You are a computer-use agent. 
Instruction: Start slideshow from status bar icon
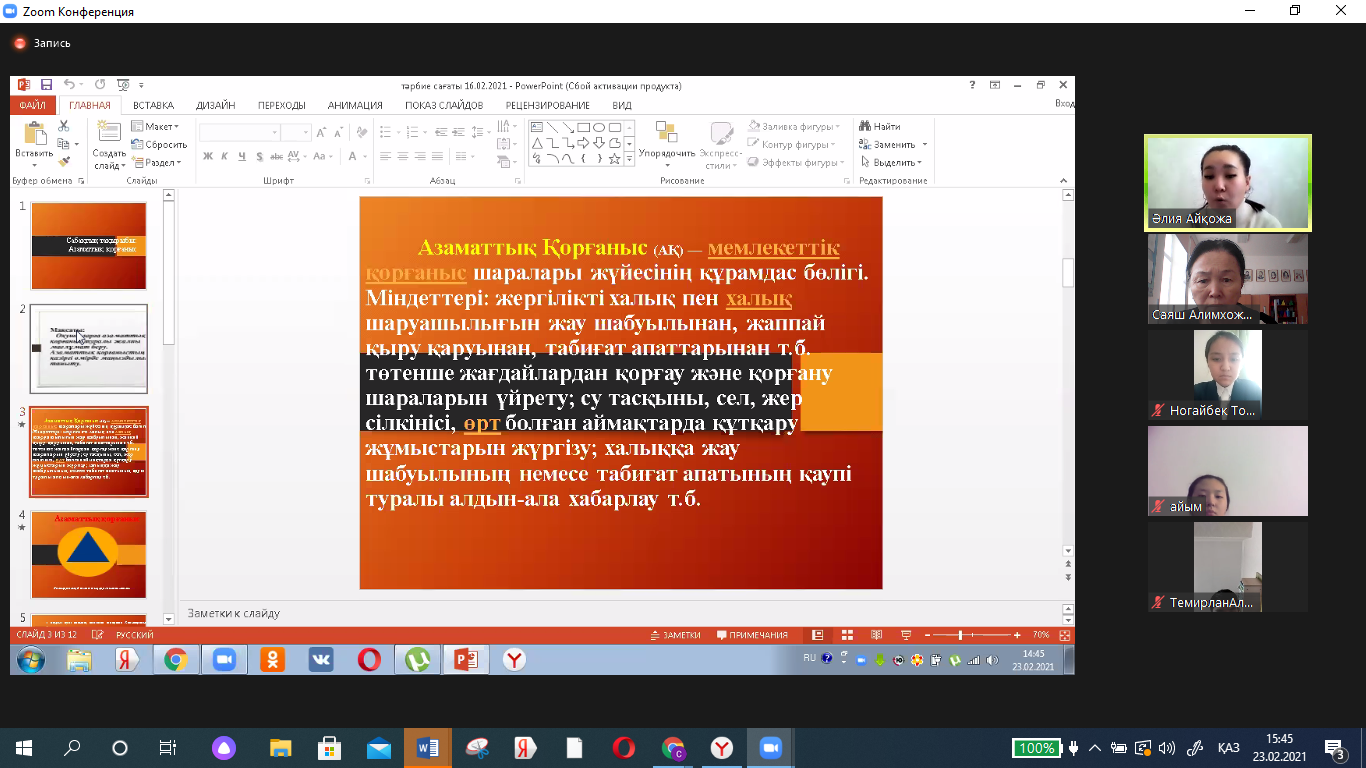coord(906,635)
